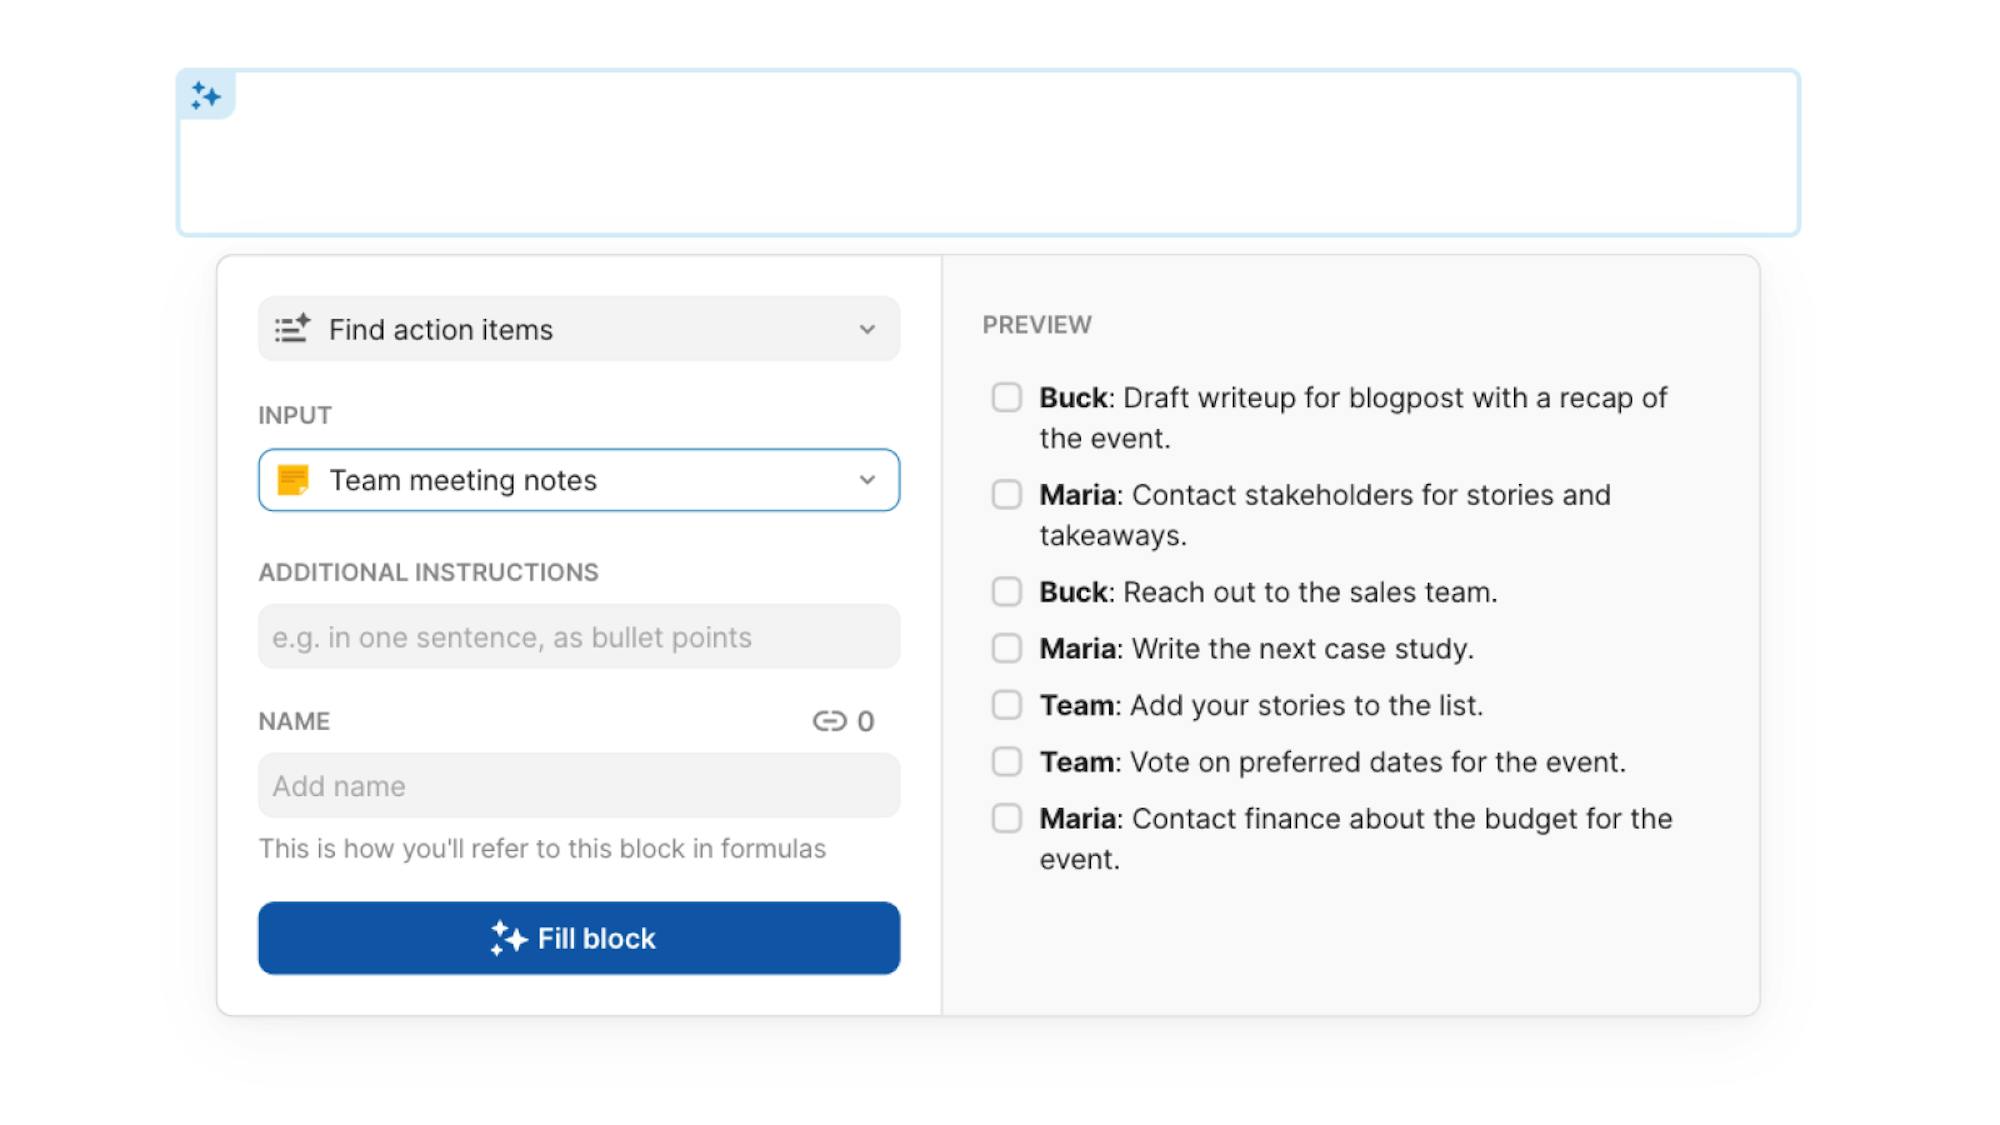This screenshot has height=1125, width=2000.
Task: Click the sparkle icon on Fill block button
Action: pyautogui.click(x=508, y=938)
